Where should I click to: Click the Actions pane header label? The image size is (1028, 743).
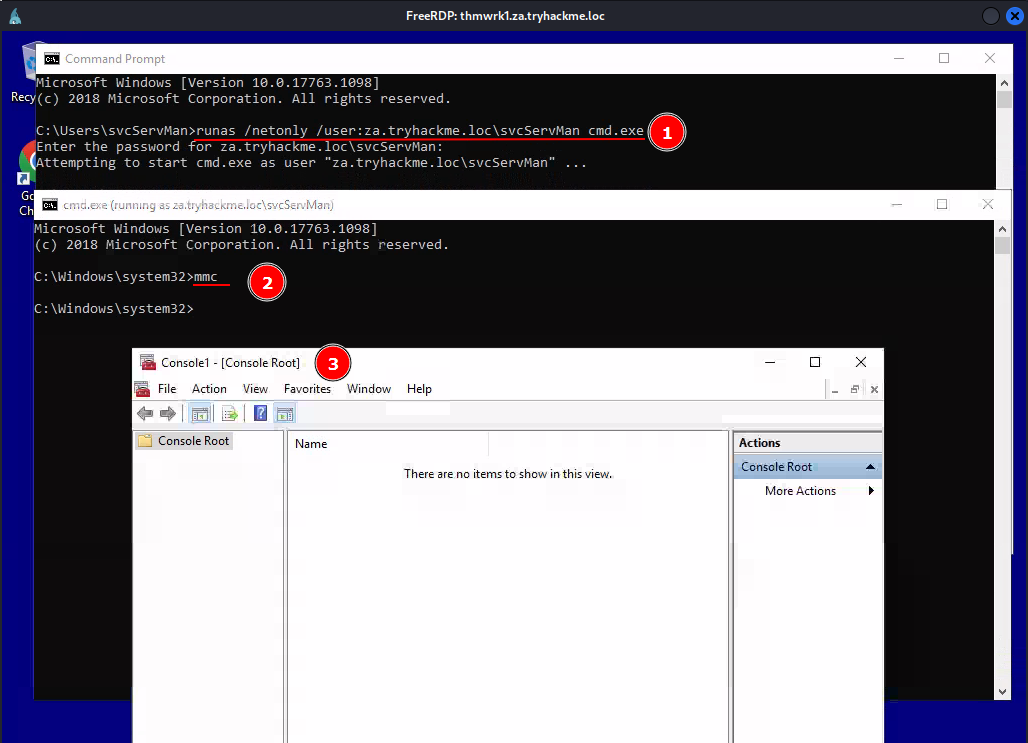tap(760, 443)
